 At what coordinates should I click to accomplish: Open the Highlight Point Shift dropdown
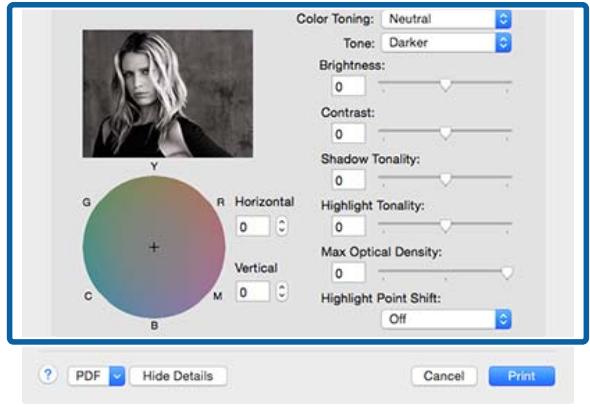click(446, 319)
